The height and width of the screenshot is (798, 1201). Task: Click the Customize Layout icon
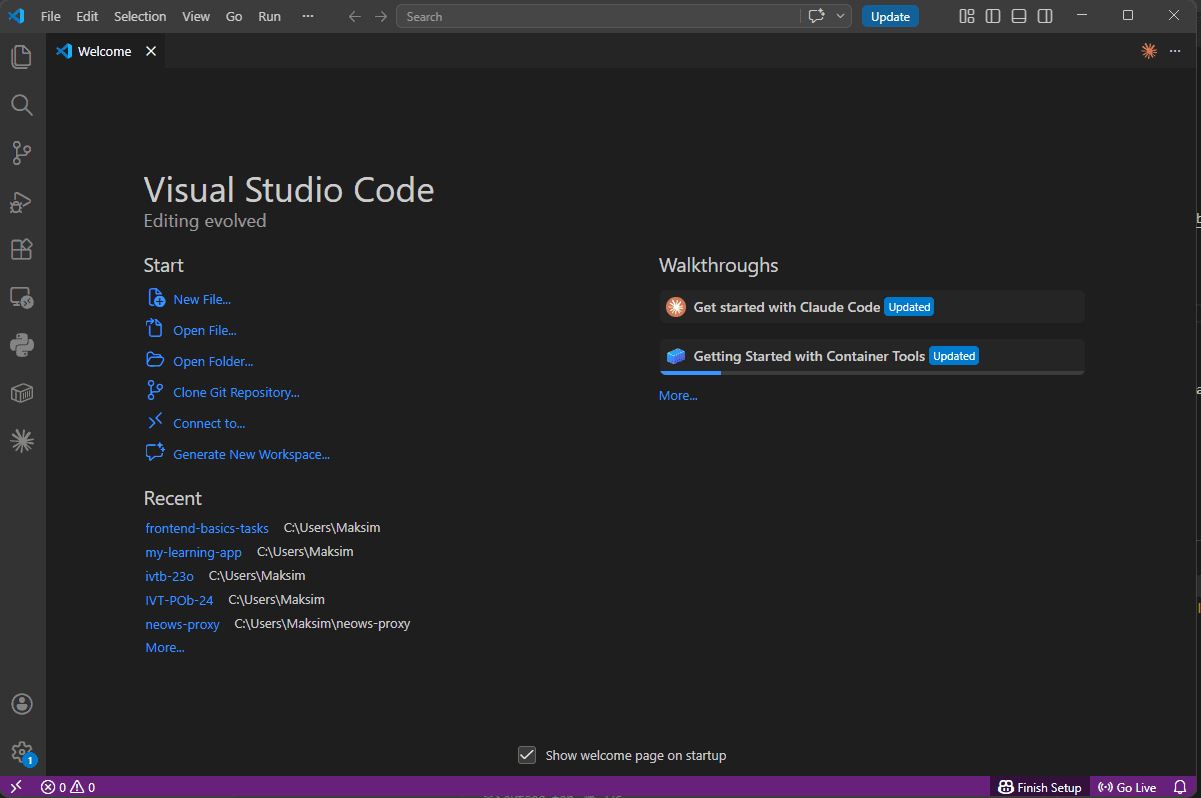[x=966, y=16]
